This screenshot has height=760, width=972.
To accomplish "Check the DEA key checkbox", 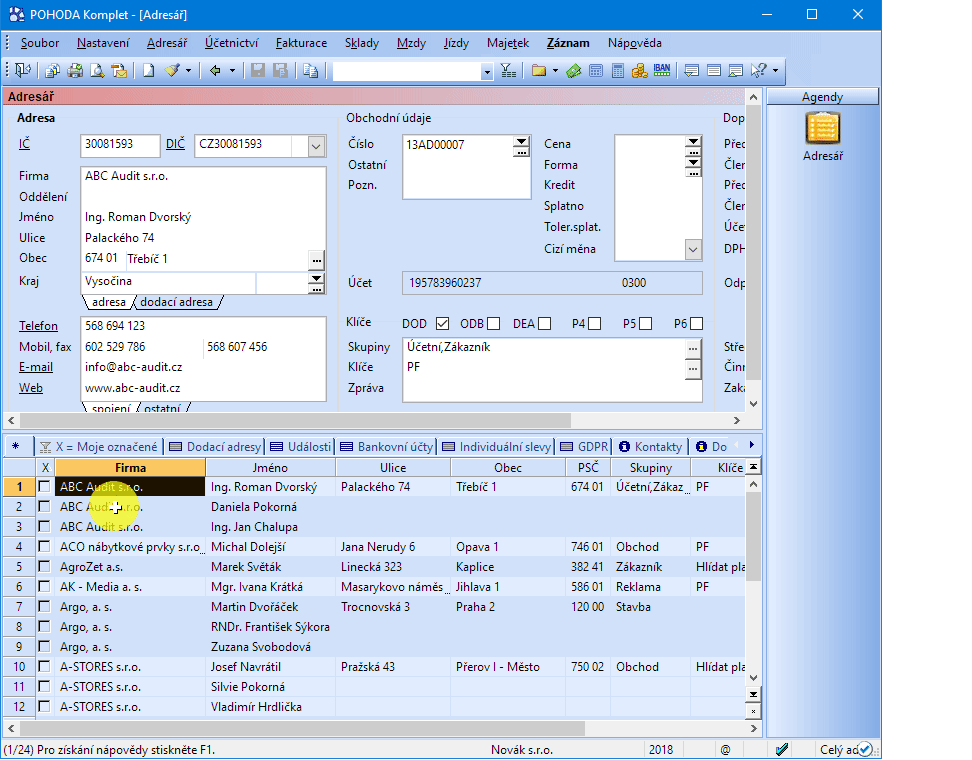I will [x=544, y=324].
